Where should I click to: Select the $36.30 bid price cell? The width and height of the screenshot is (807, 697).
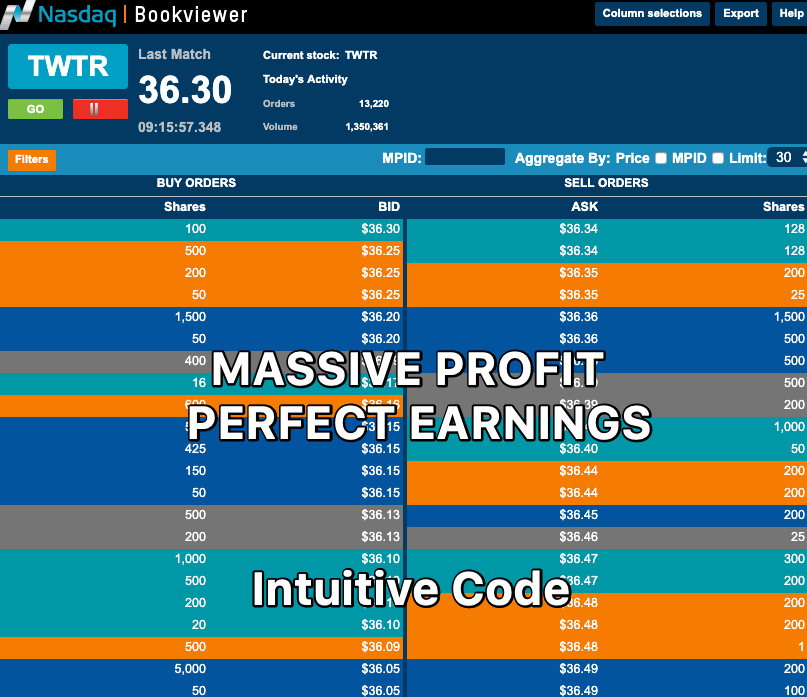tap(380, 229)
